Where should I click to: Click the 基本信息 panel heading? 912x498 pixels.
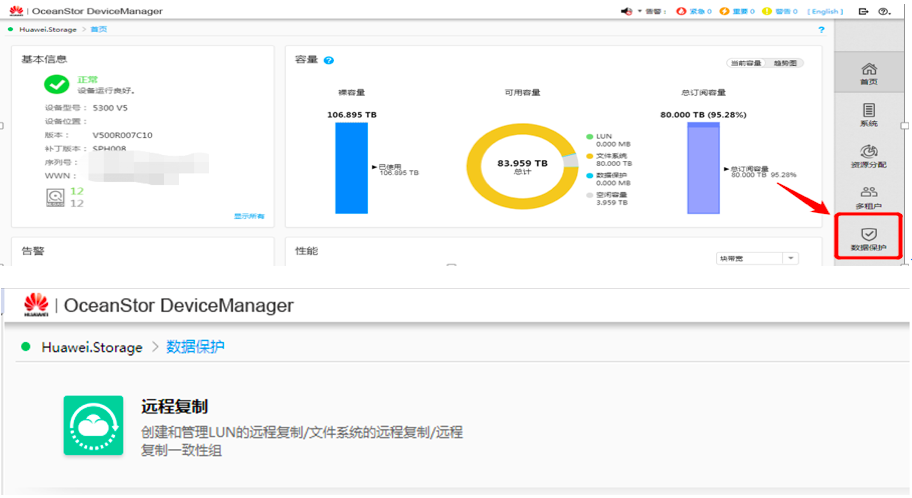[44, 59]
